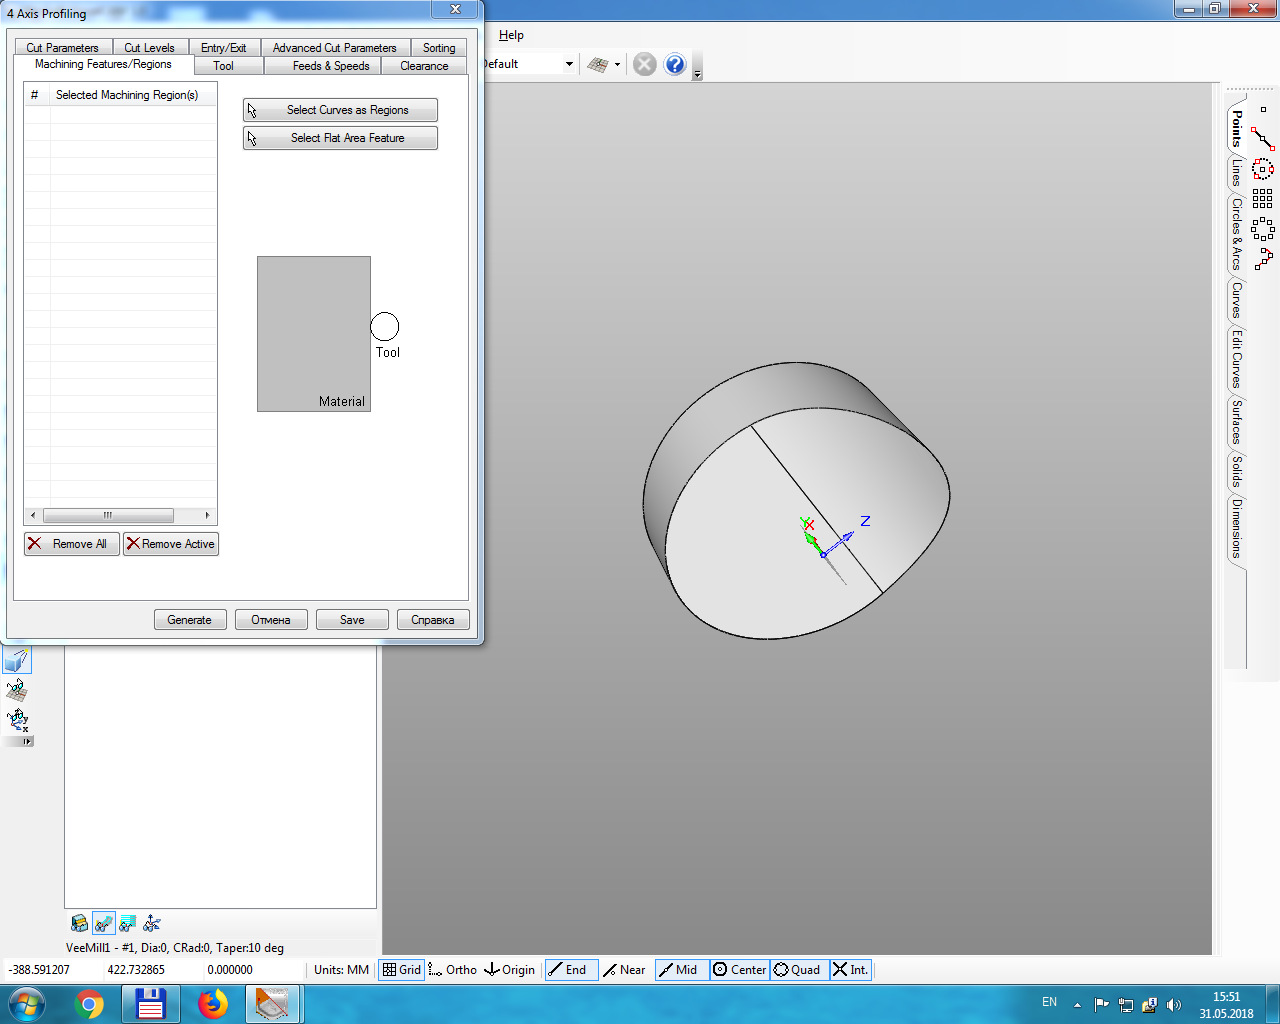Viewport: 1280px width, 1024px height.
Task: Expand the toolbar overflow options arrow
Action: pyautogui.click(x=697, y=73)
